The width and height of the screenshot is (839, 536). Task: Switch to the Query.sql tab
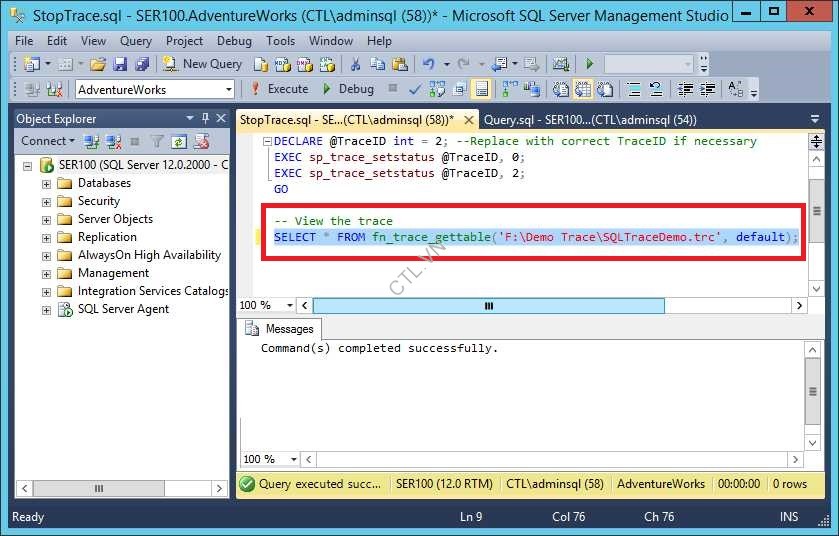pos(590,120)
